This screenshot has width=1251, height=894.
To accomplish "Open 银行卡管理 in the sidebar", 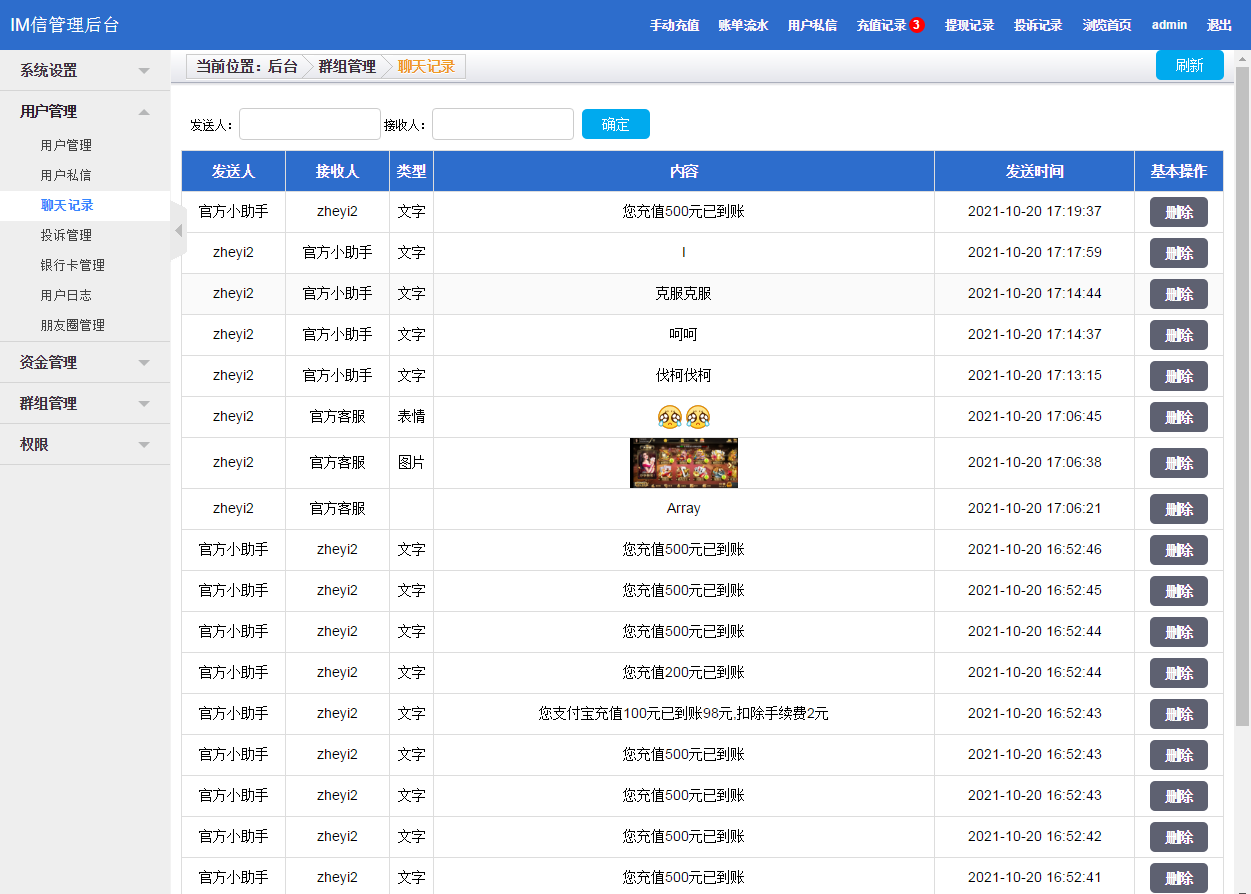I will pos(72,265).
